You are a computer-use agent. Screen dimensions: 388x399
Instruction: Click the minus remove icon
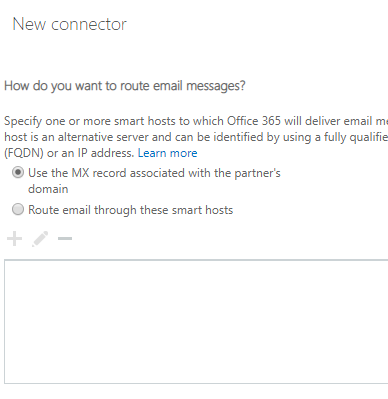point(65,238)
